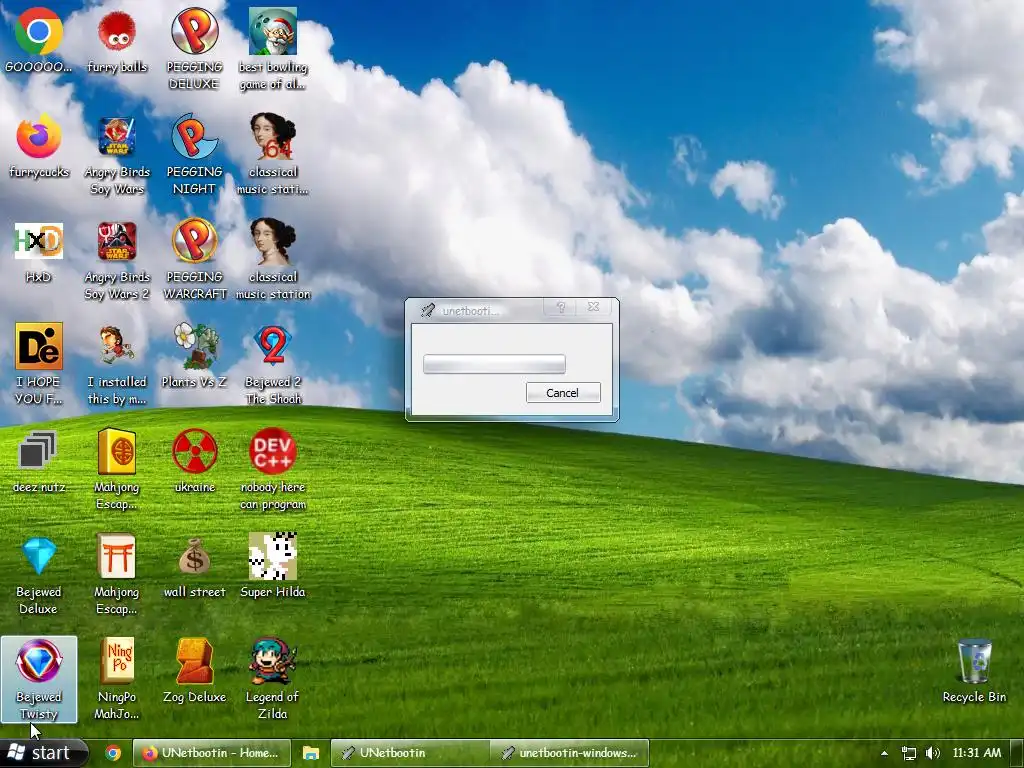The width and height of the screenshot is (1024, 768).
Task: Open Mahjong Escap... icon beside deez nutz
Action: click(117, 469)
